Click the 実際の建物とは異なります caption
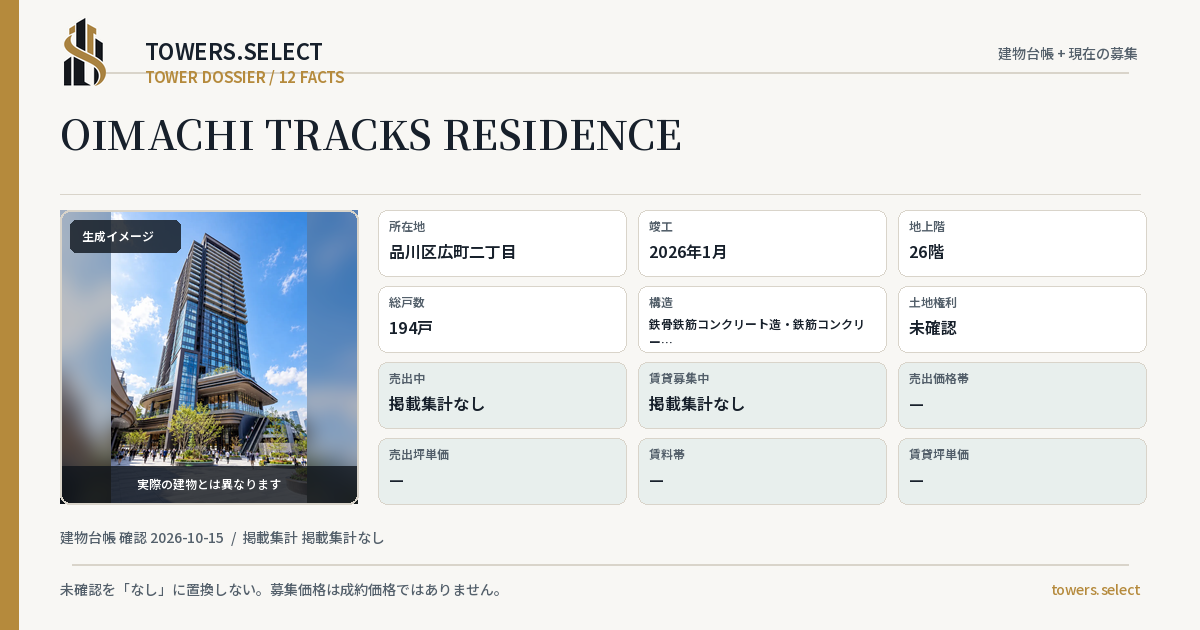This screenshot has height=630, width=1200. point(209,484)
